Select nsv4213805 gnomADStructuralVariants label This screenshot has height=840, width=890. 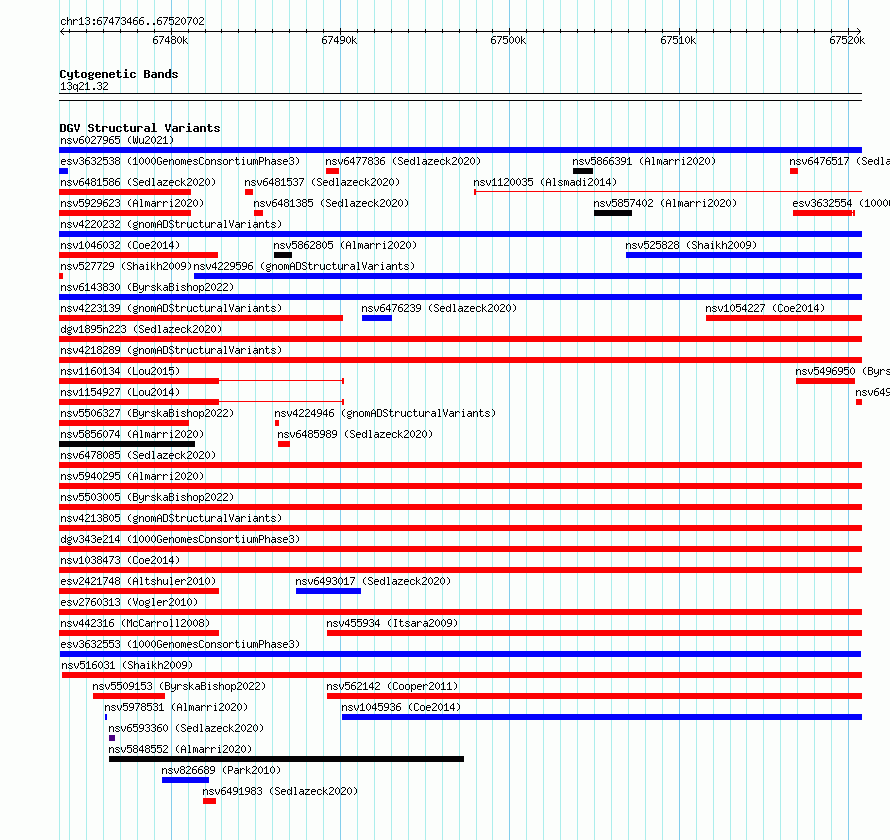[171, 518]
